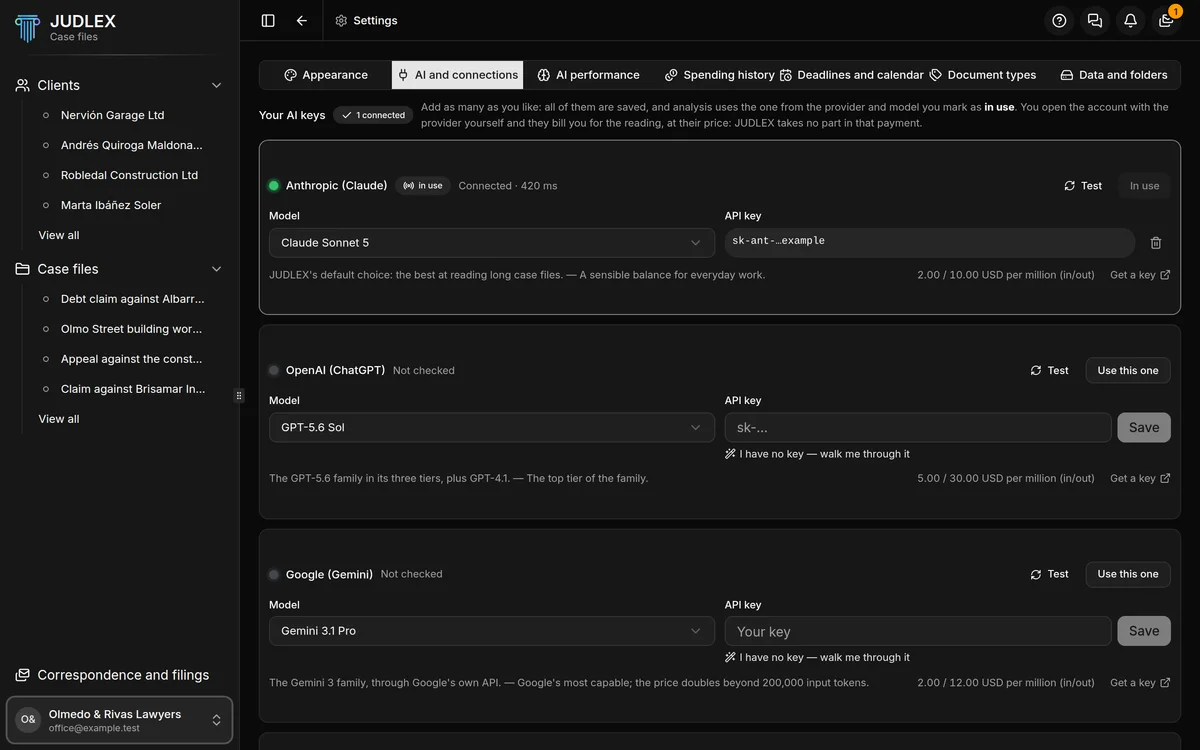Screen dimensions: 1200x750
Task: Open Correspondence and filings
Action: click(112, 675)
